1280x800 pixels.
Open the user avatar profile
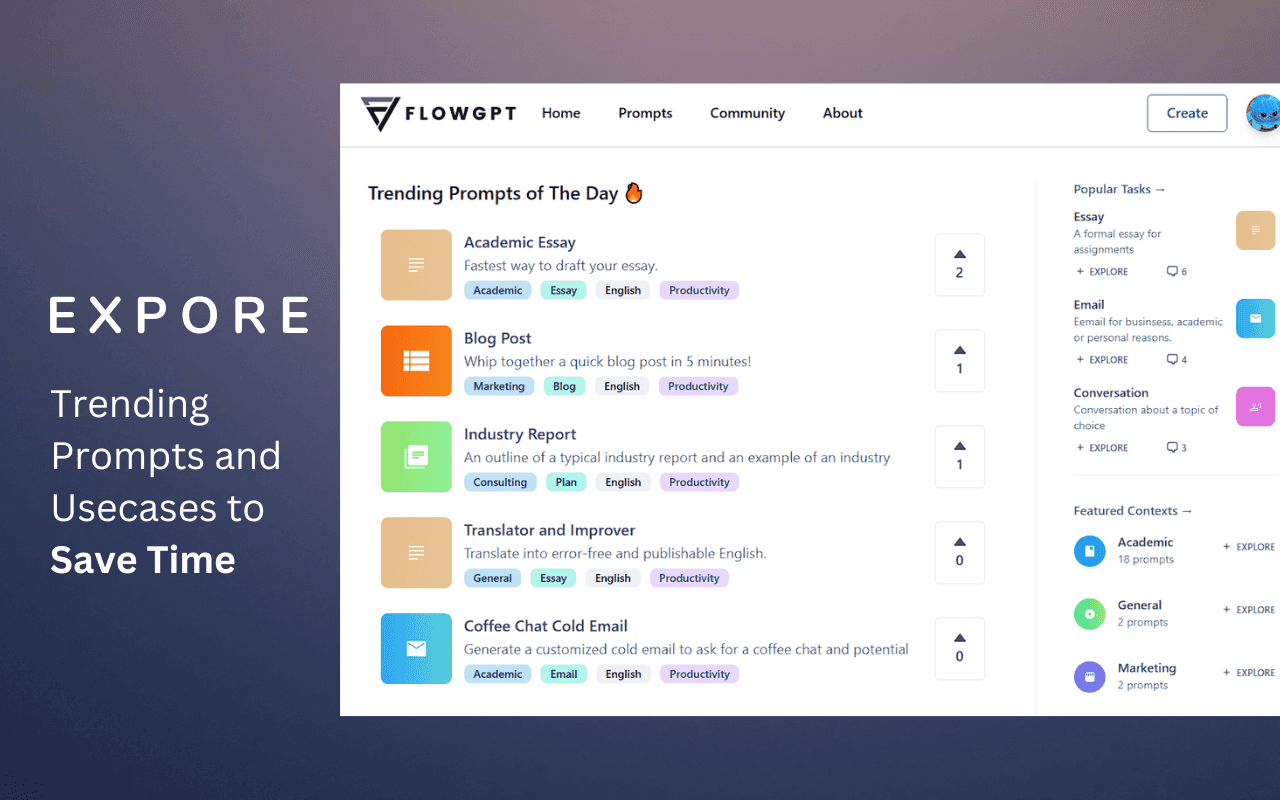click(x=1263, y=113)
